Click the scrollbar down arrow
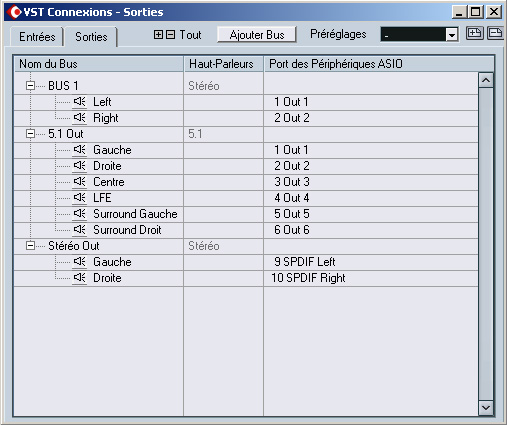Image resolution: width=507 pixels, height=426 pixels. pyautogui.click(x=486, y=408)
